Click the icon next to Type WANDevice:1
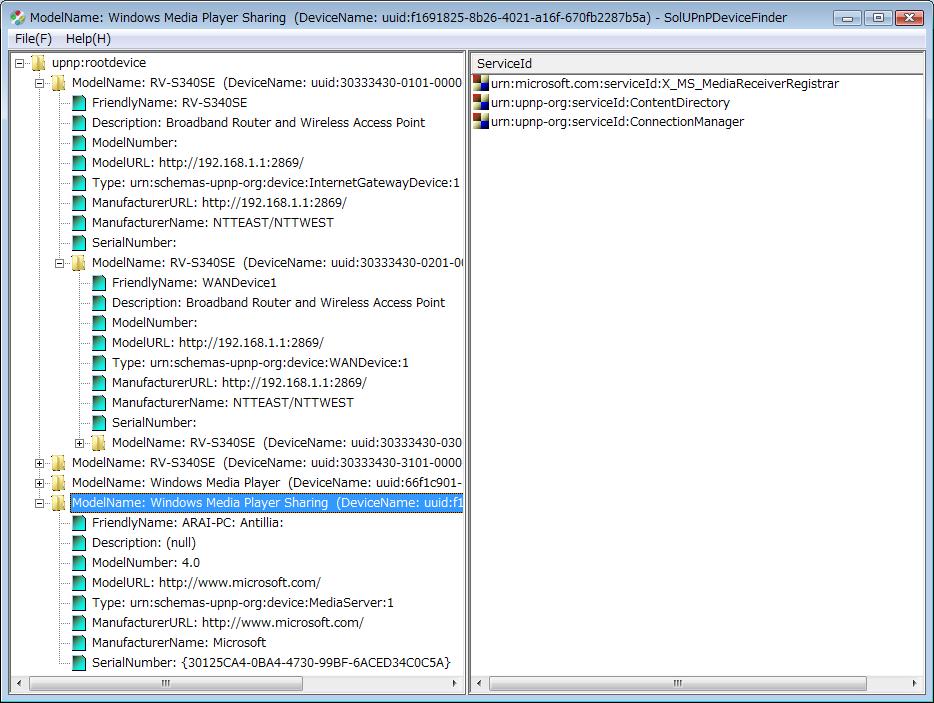 (x=99, y=363)
